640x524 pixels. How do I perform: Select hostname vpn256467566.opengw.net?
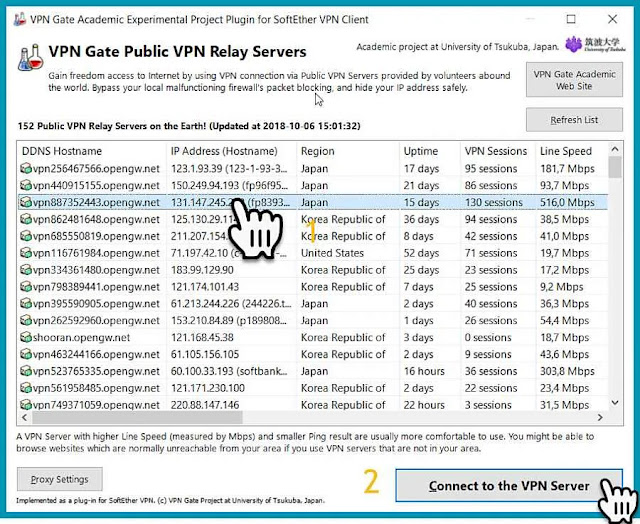point(96,169)
